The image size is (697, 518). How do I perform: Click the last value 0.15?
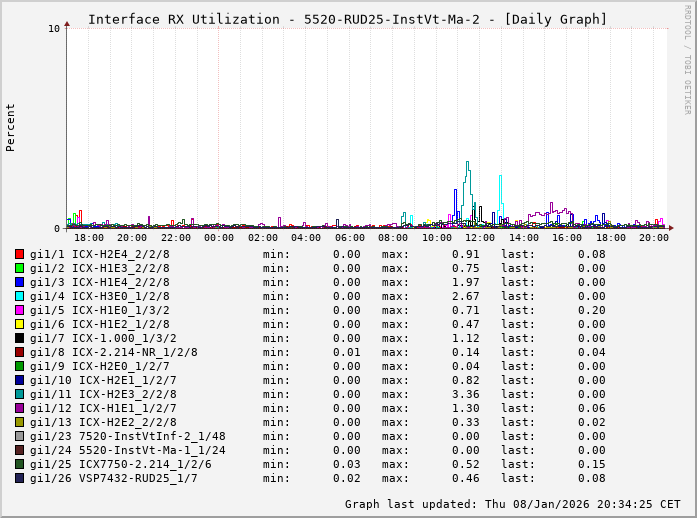pyautogui.click(x=592, y=465)
